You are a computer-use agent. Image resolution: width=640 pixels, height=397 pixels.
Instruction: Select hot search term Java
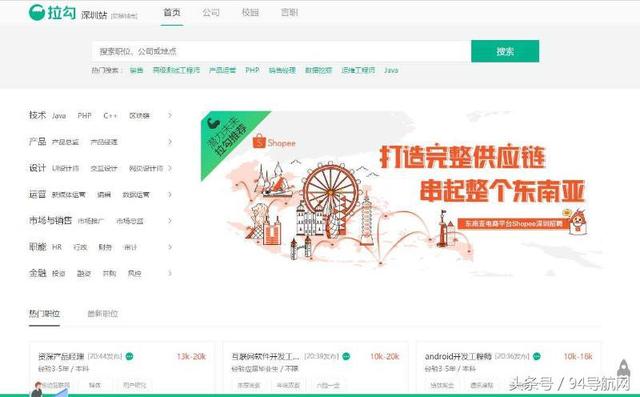tap(391, 70)
